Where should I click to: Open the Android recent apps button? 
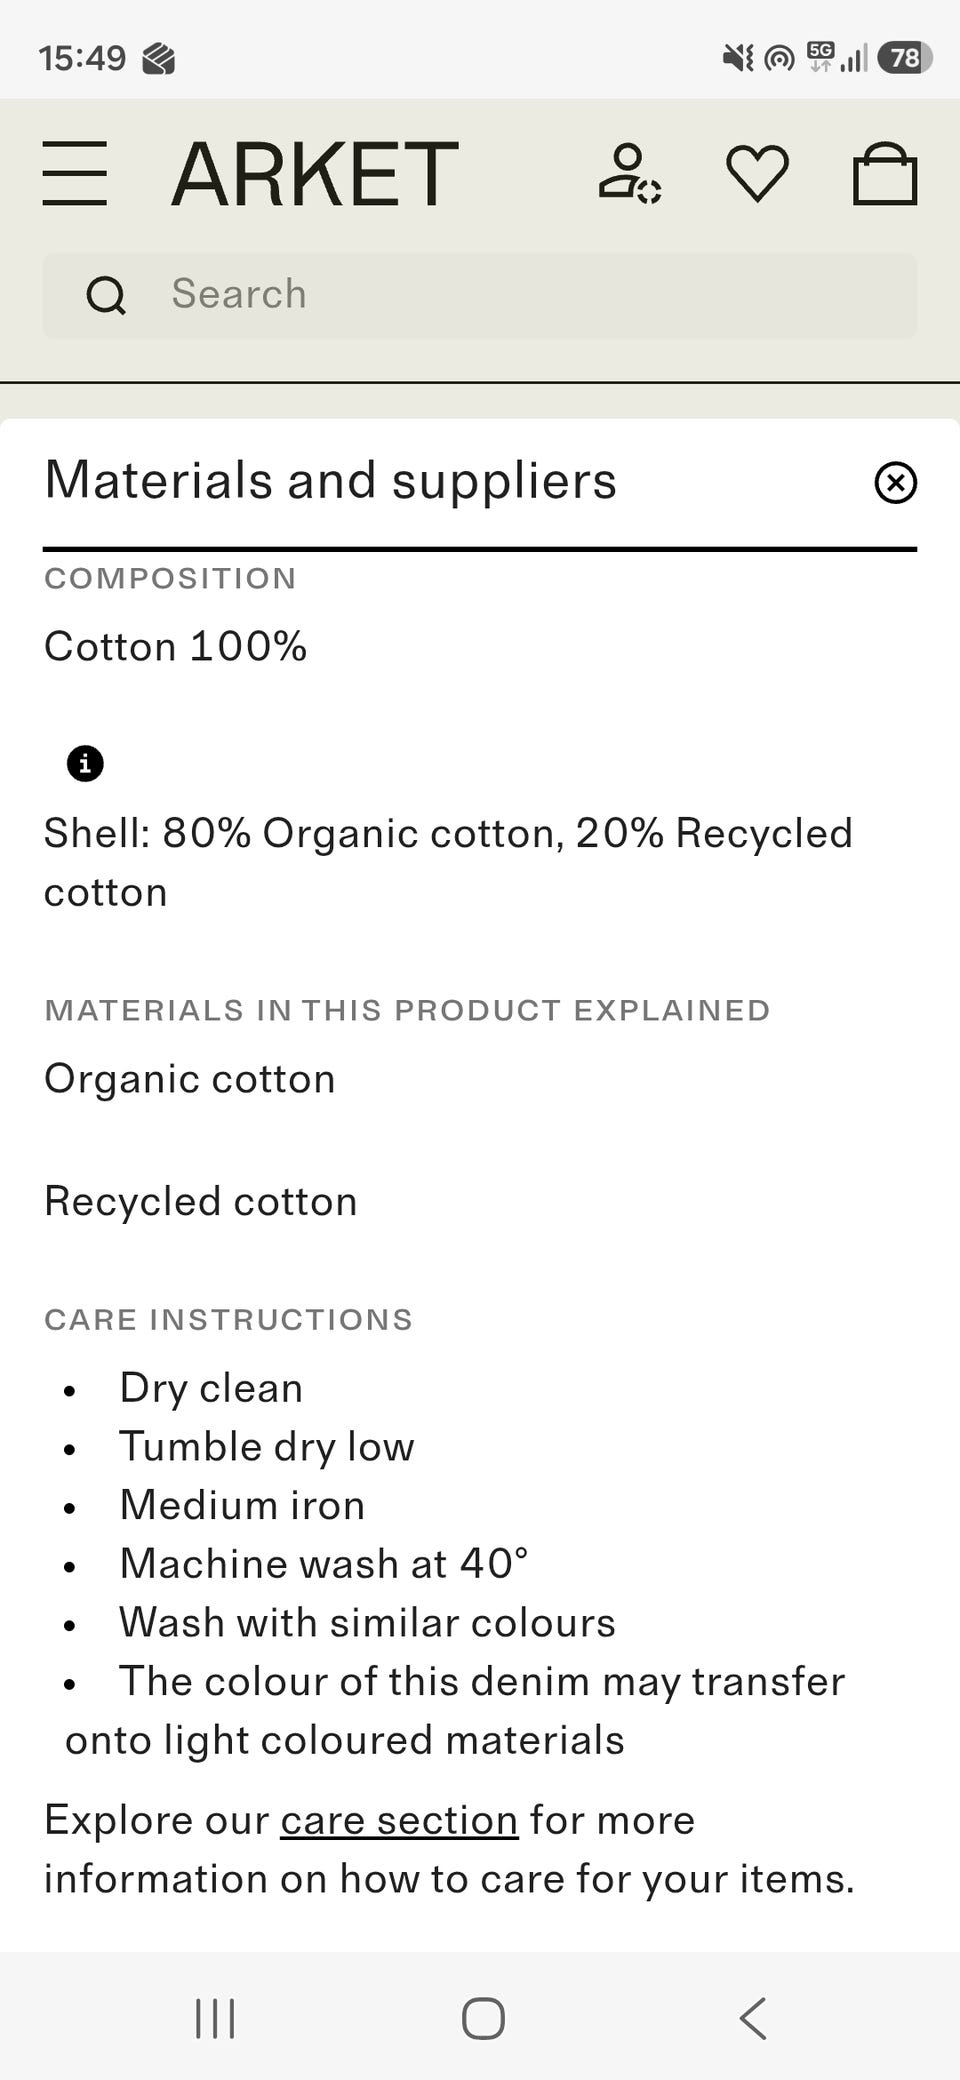(x=215, y=2018)
